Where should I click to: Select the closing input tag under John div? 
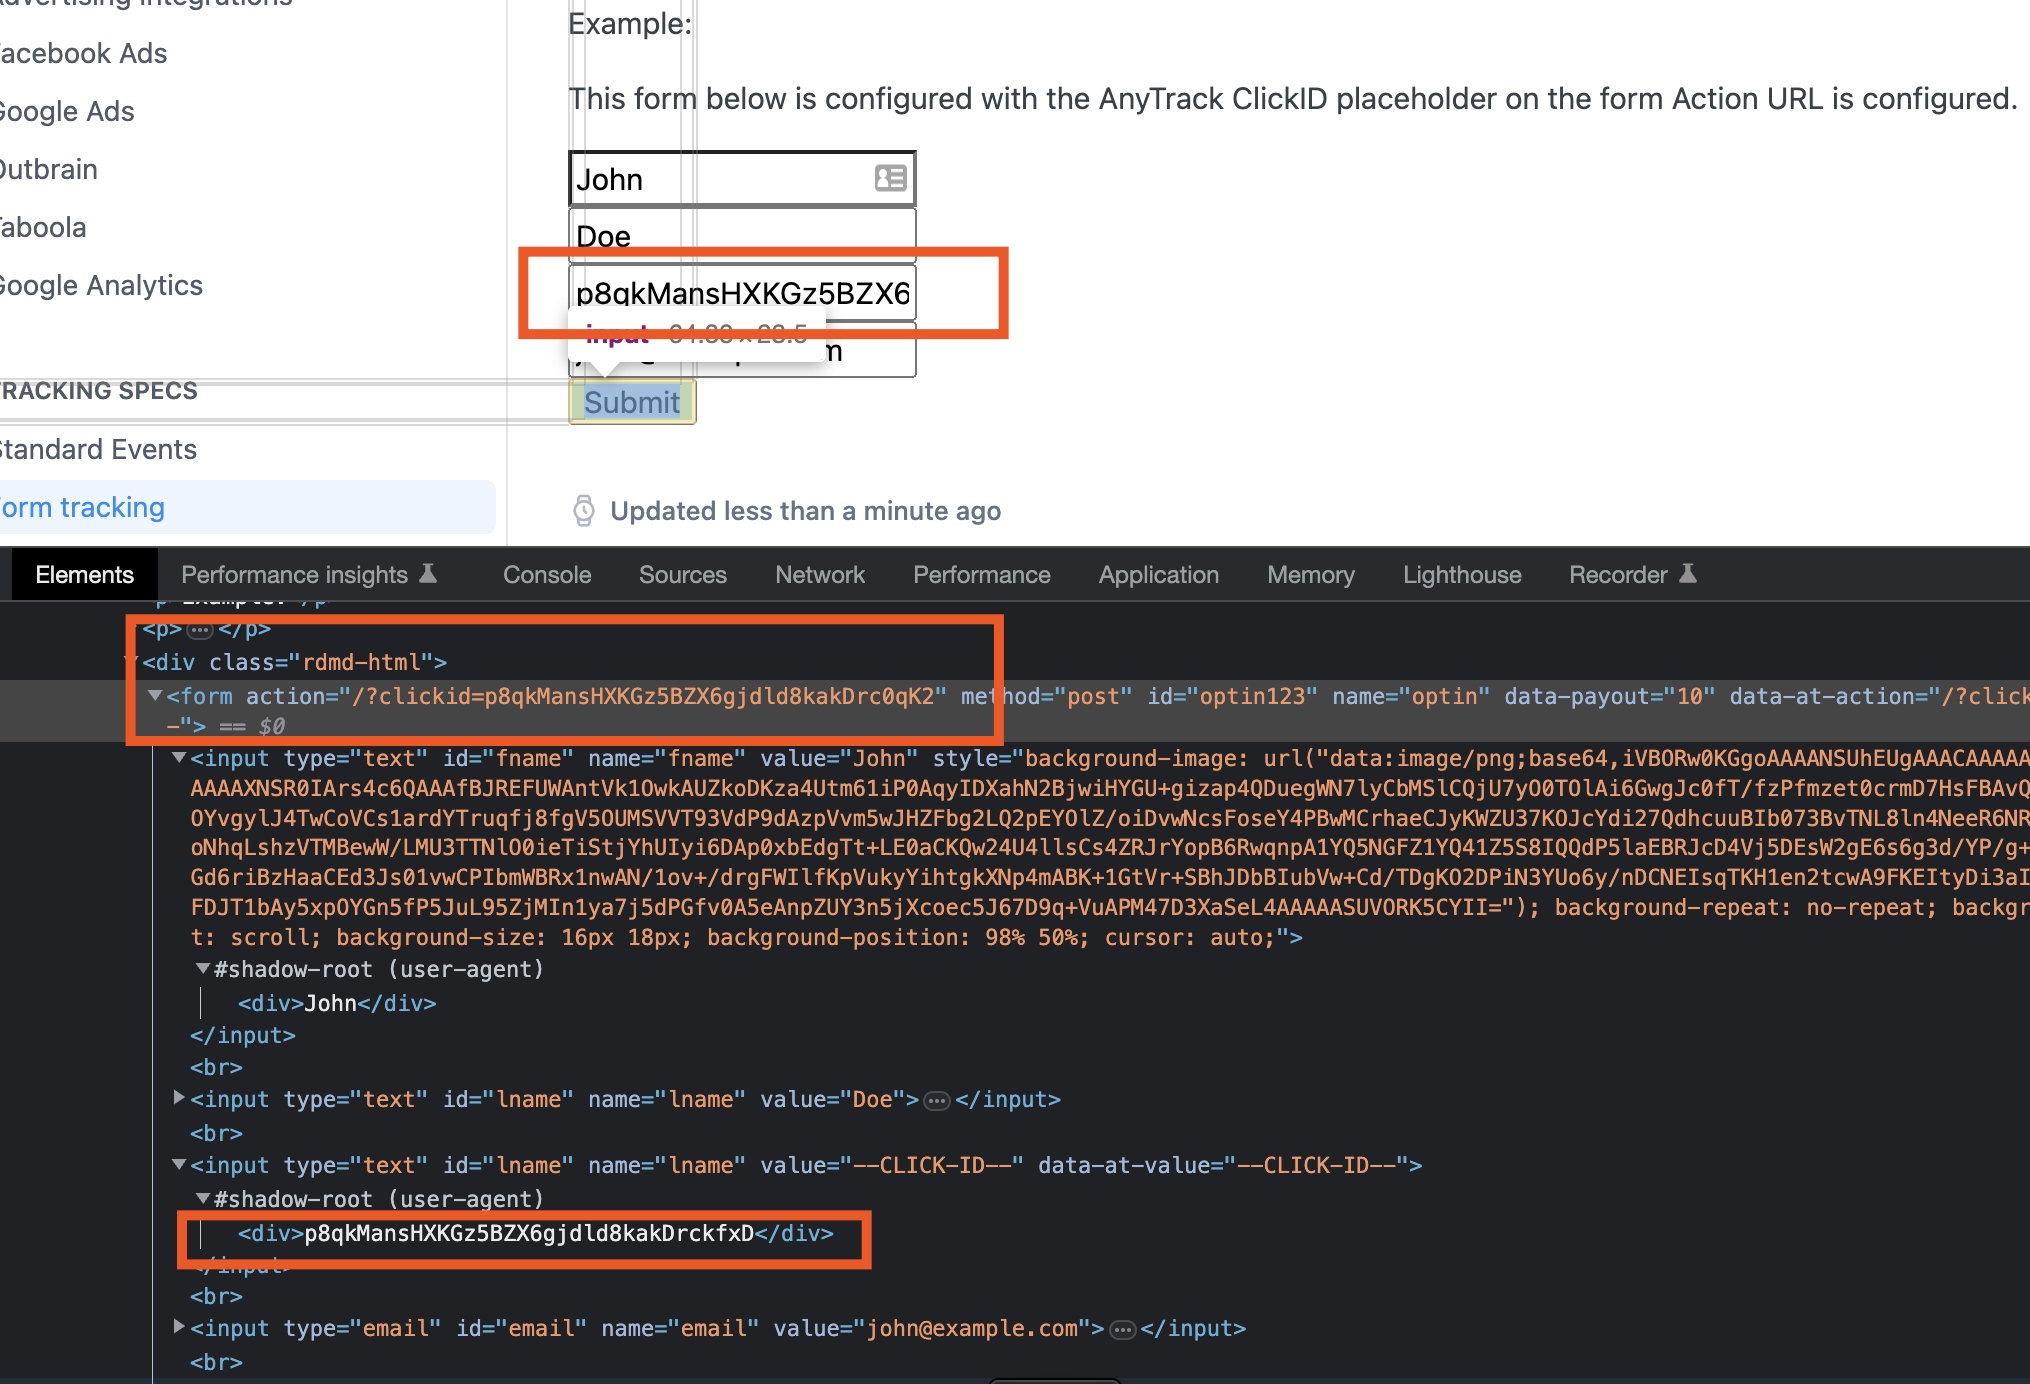[243, 1035]
